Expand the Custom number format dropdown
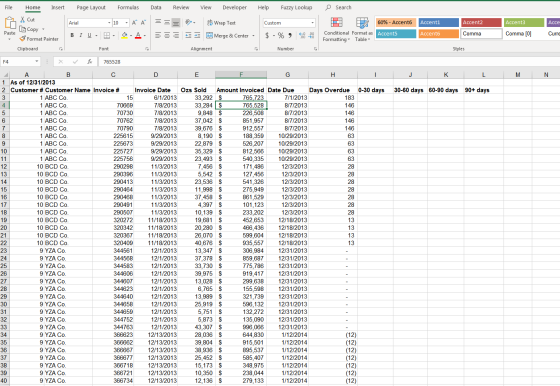 (x=312, y=23)
